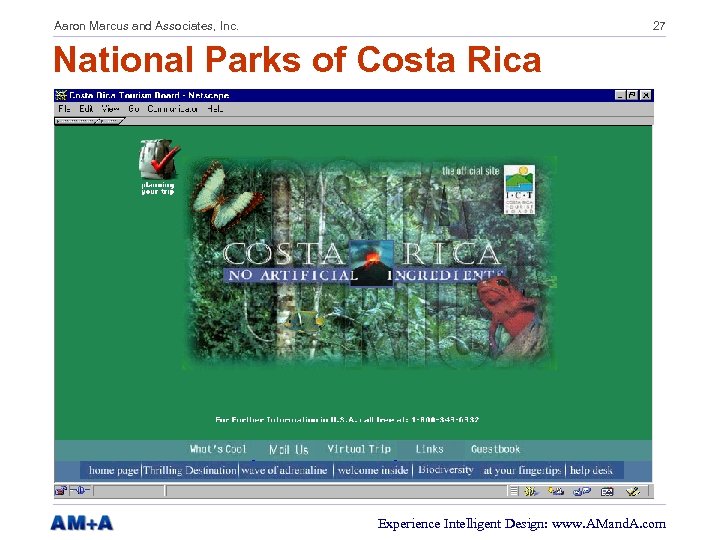Click the status bar message area
The height and width of the screenshot is (540, 720).
coord(337,491)
